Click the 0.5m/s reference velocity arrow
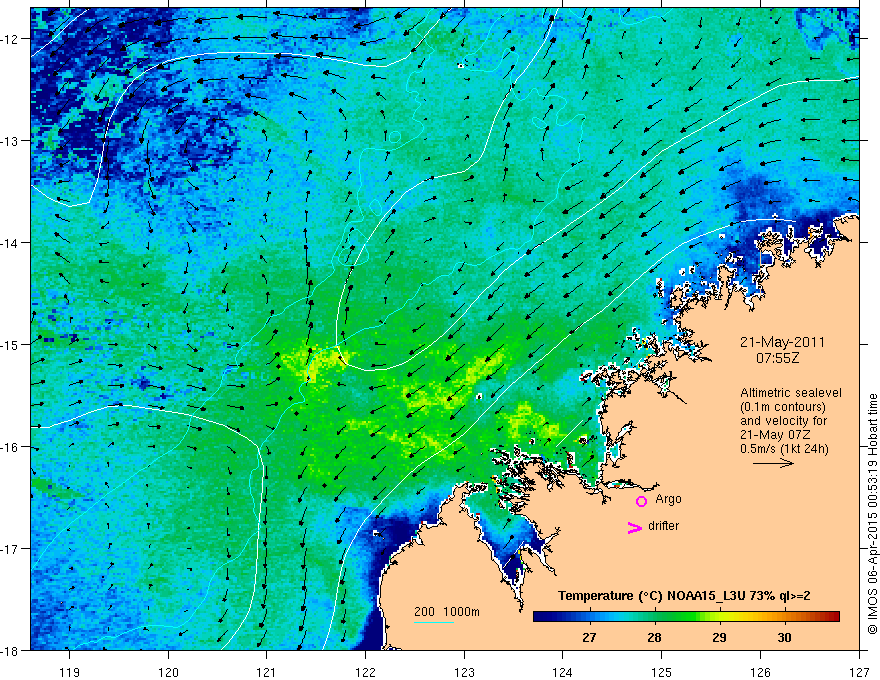 click(x=773, y=463)
